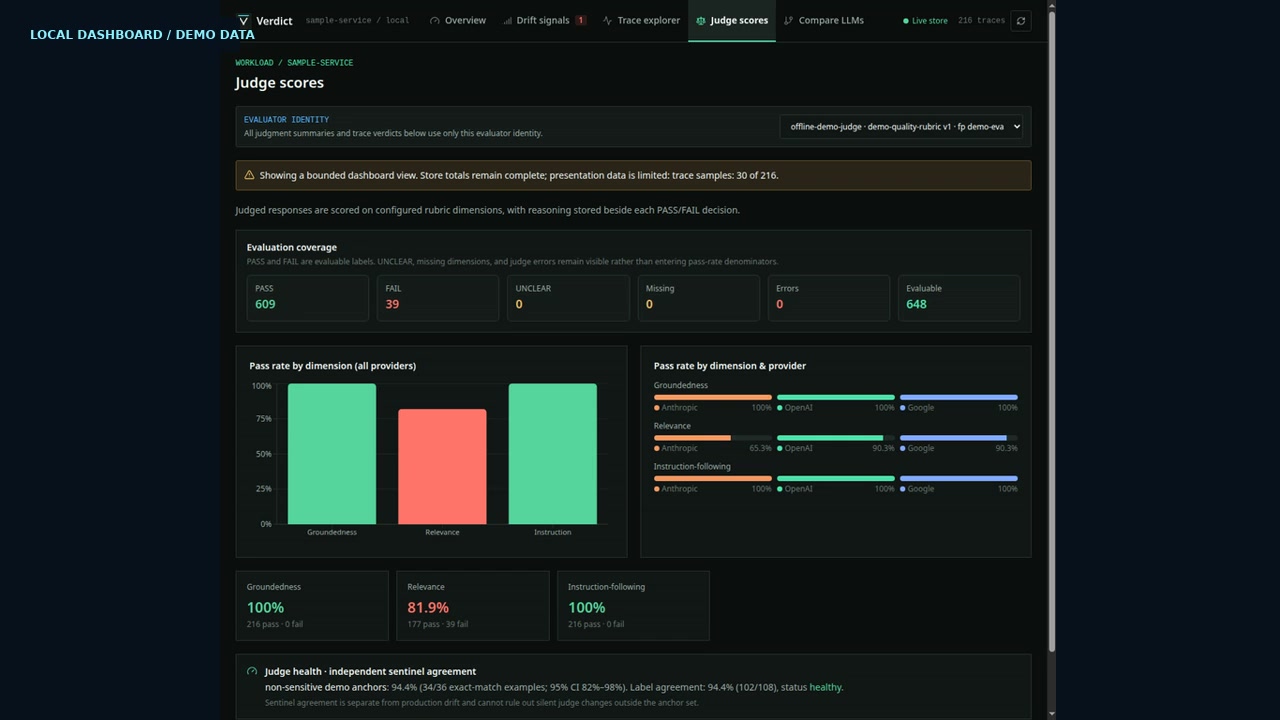Click the Anthropic Relevance progress bar
Viewport: 1280px width, 720px height.
coord(713,438)
